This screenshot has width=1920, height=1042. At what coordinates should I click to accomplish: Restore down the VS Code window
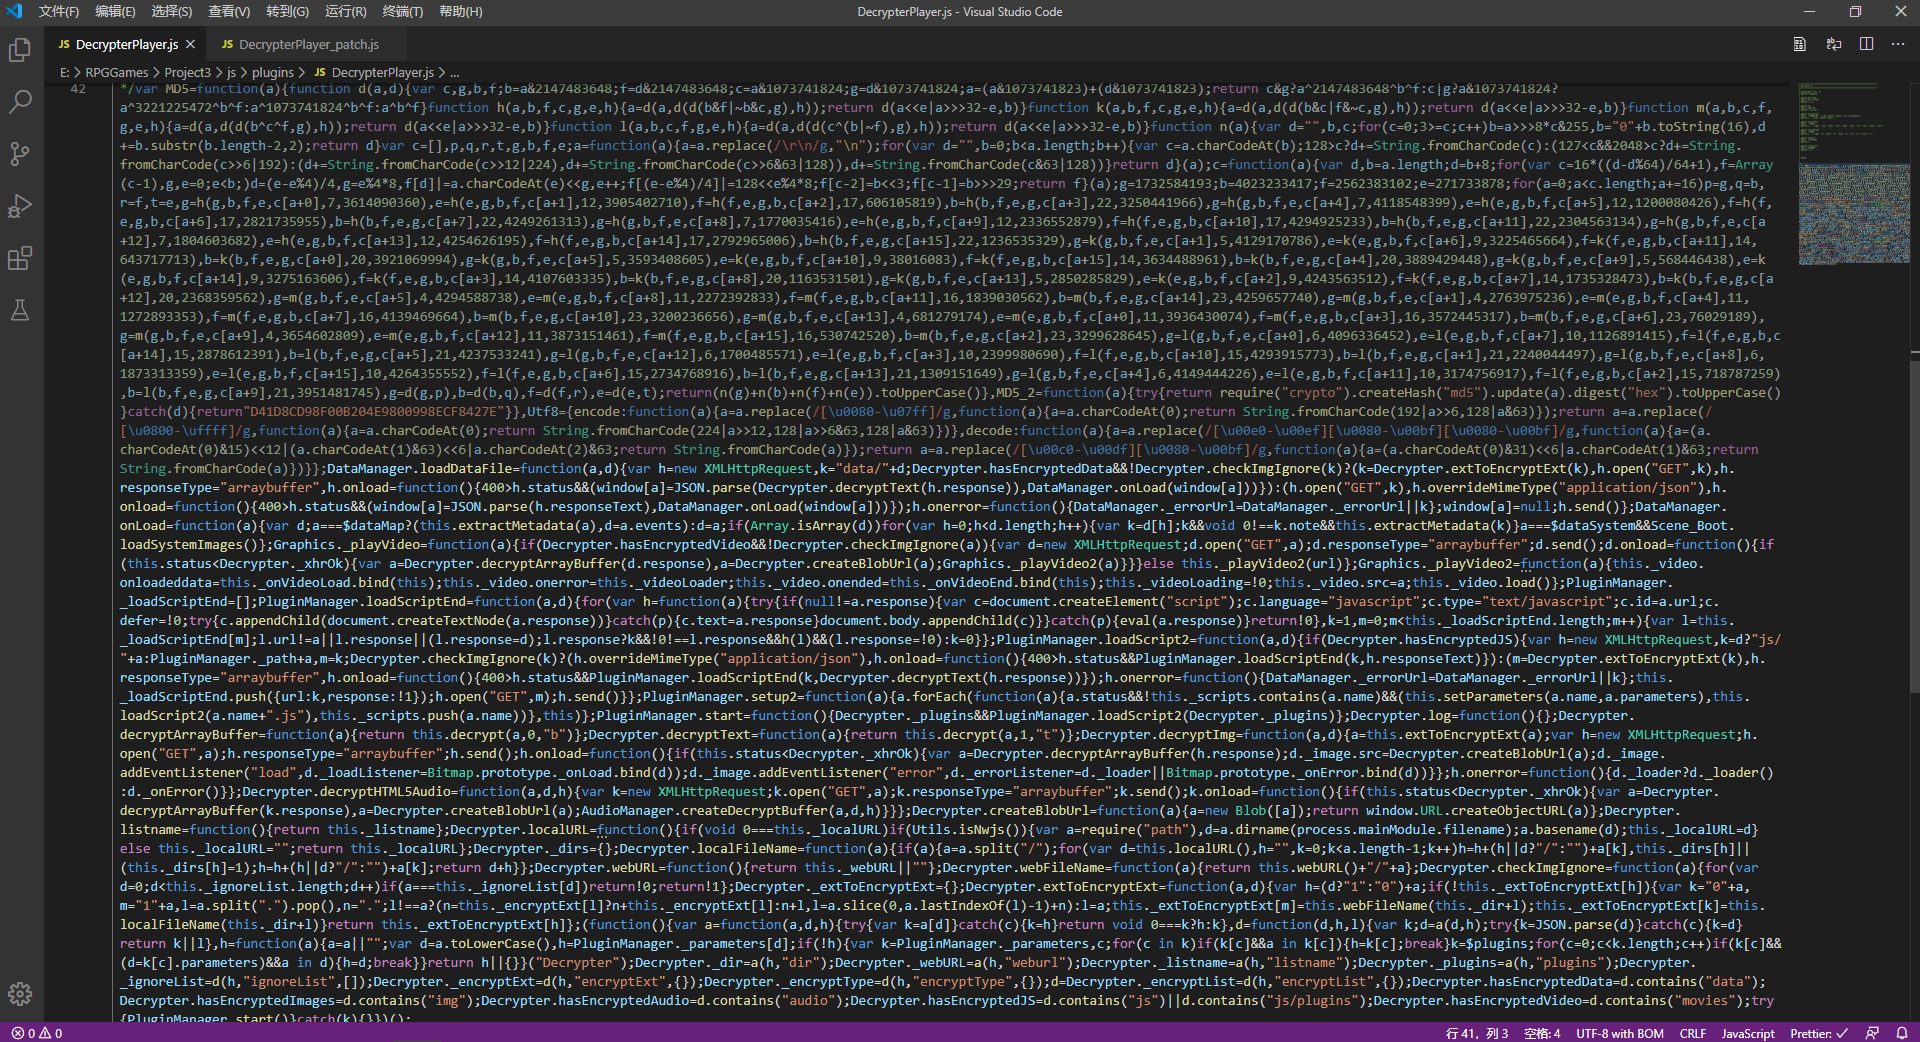(1855, 11)
